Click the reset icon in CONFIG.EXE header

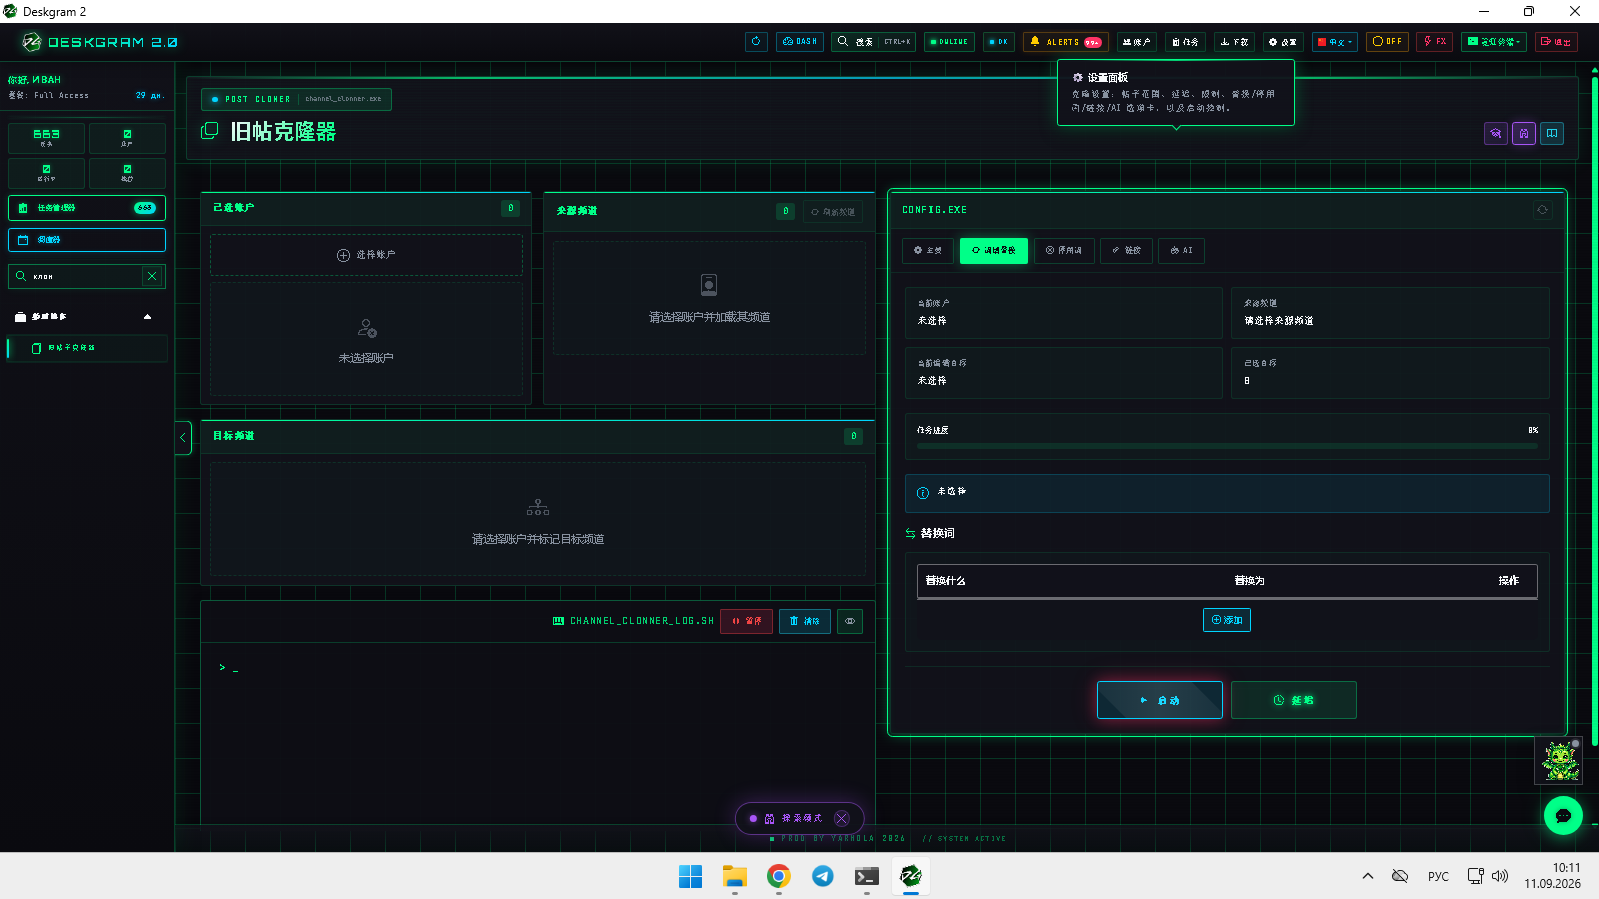pyautogui.click(x=1542, y=210)
